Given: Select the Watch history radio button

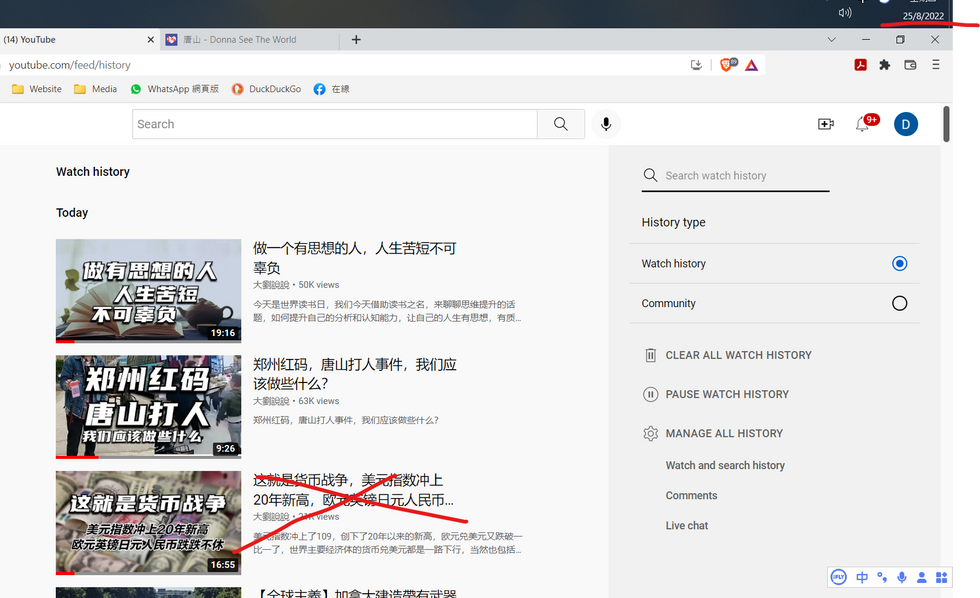Looking at the screenshot, I should pyautogui.click(x=899, y=263).
